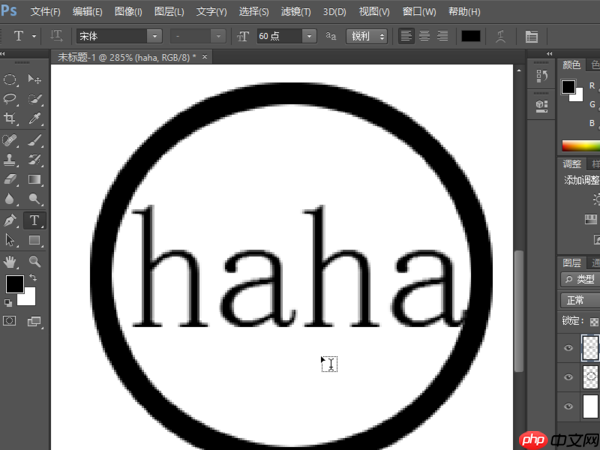Close the 未标题-1 document tab
The height and width of the screenshot is (450, 600).
(205, 57)
